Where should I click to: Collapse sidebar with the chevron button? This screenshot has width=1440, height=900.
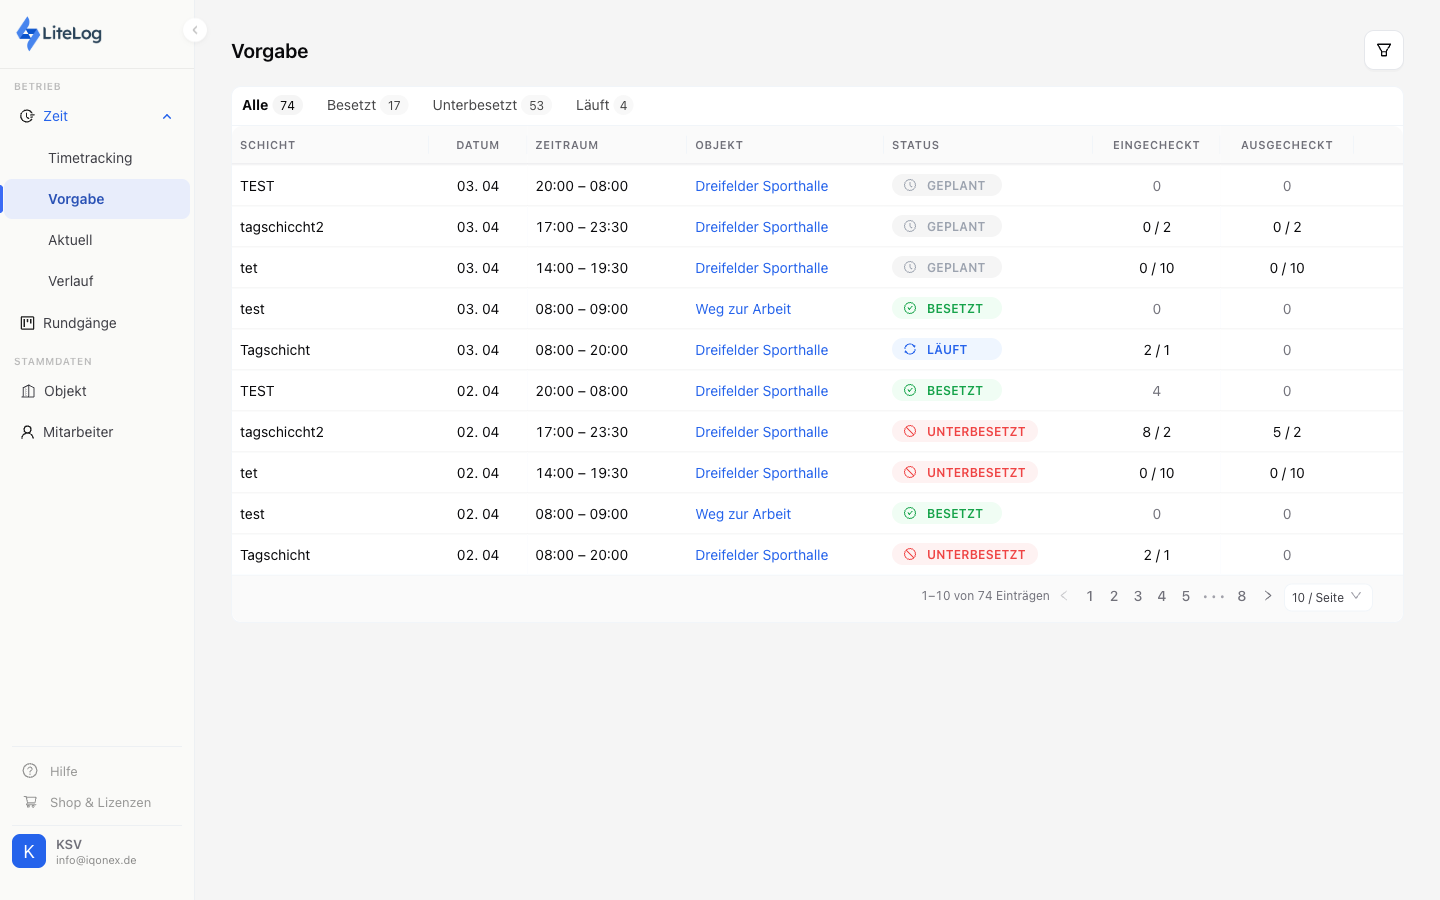point(195,30)
